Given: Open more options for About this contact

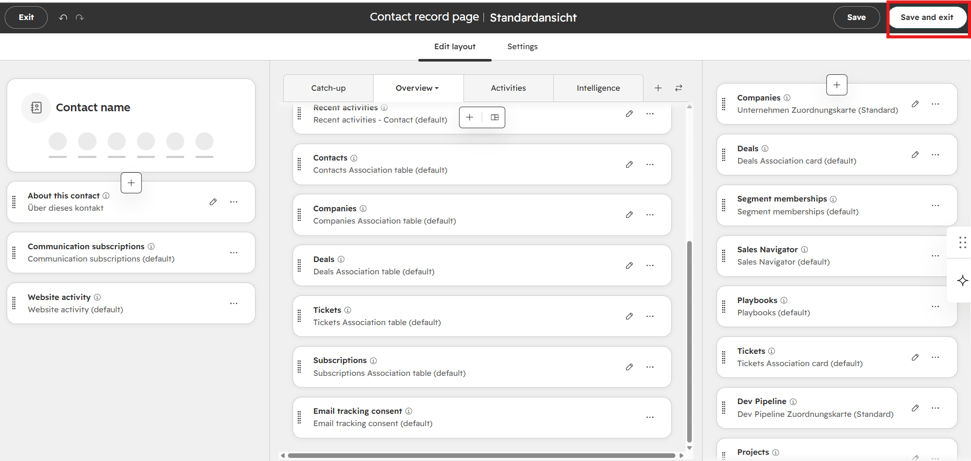Looking at the screenshot, I should click(x=233, y=202).
